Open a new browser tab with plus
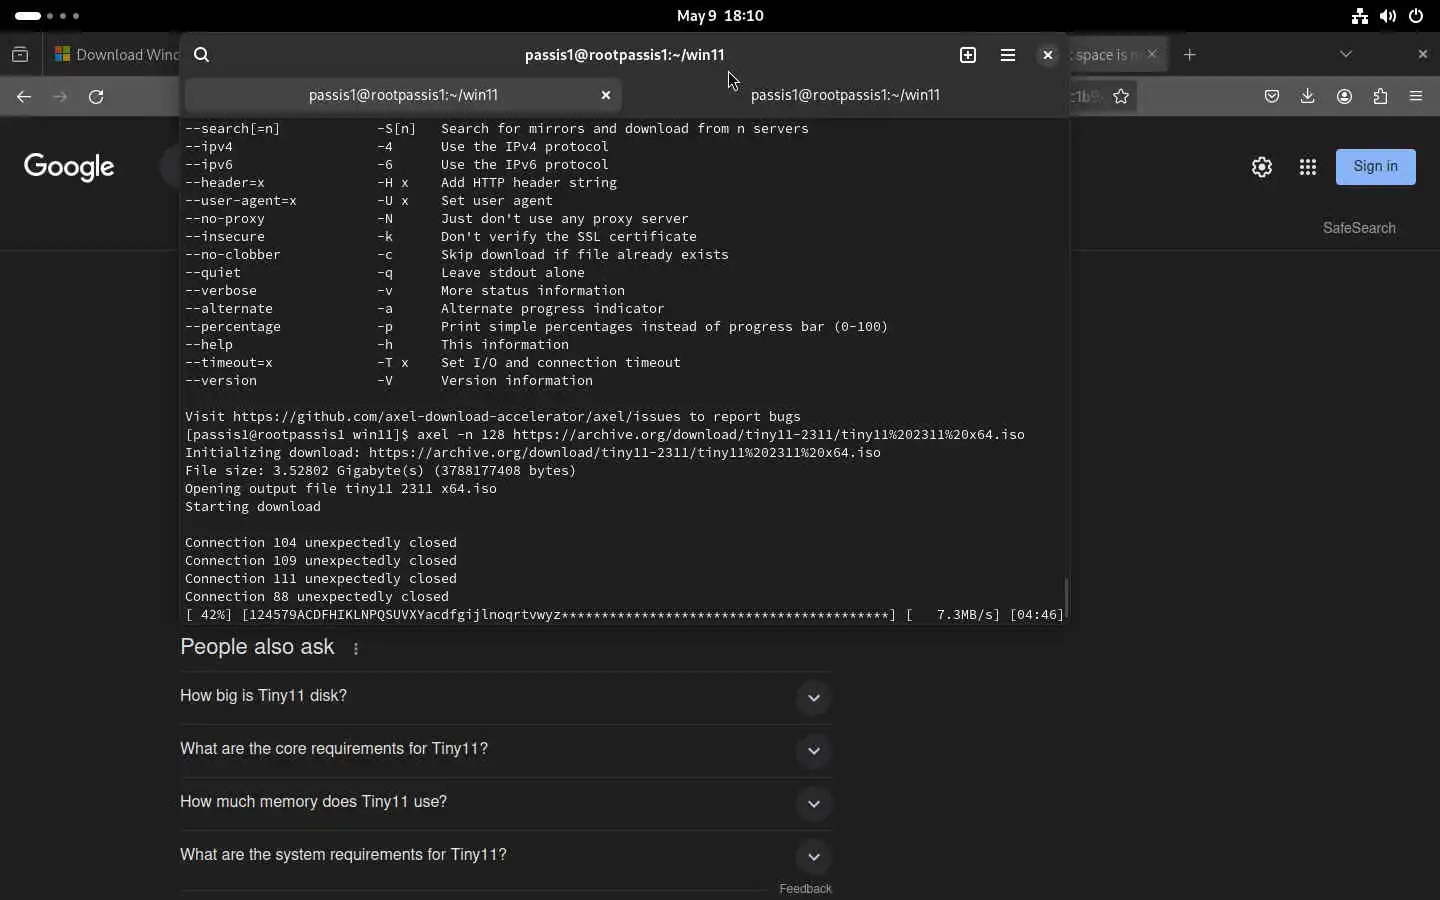1440x900 pixels. coord(1190,55)
